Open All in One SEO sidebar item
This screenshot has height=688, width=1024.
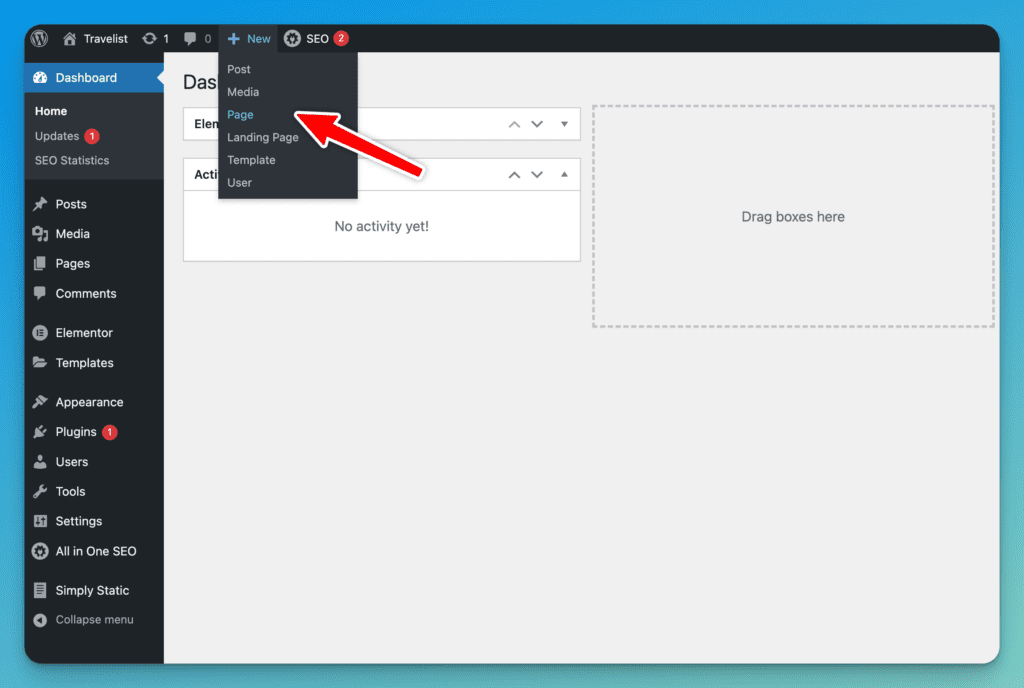[x=95, y=551]
